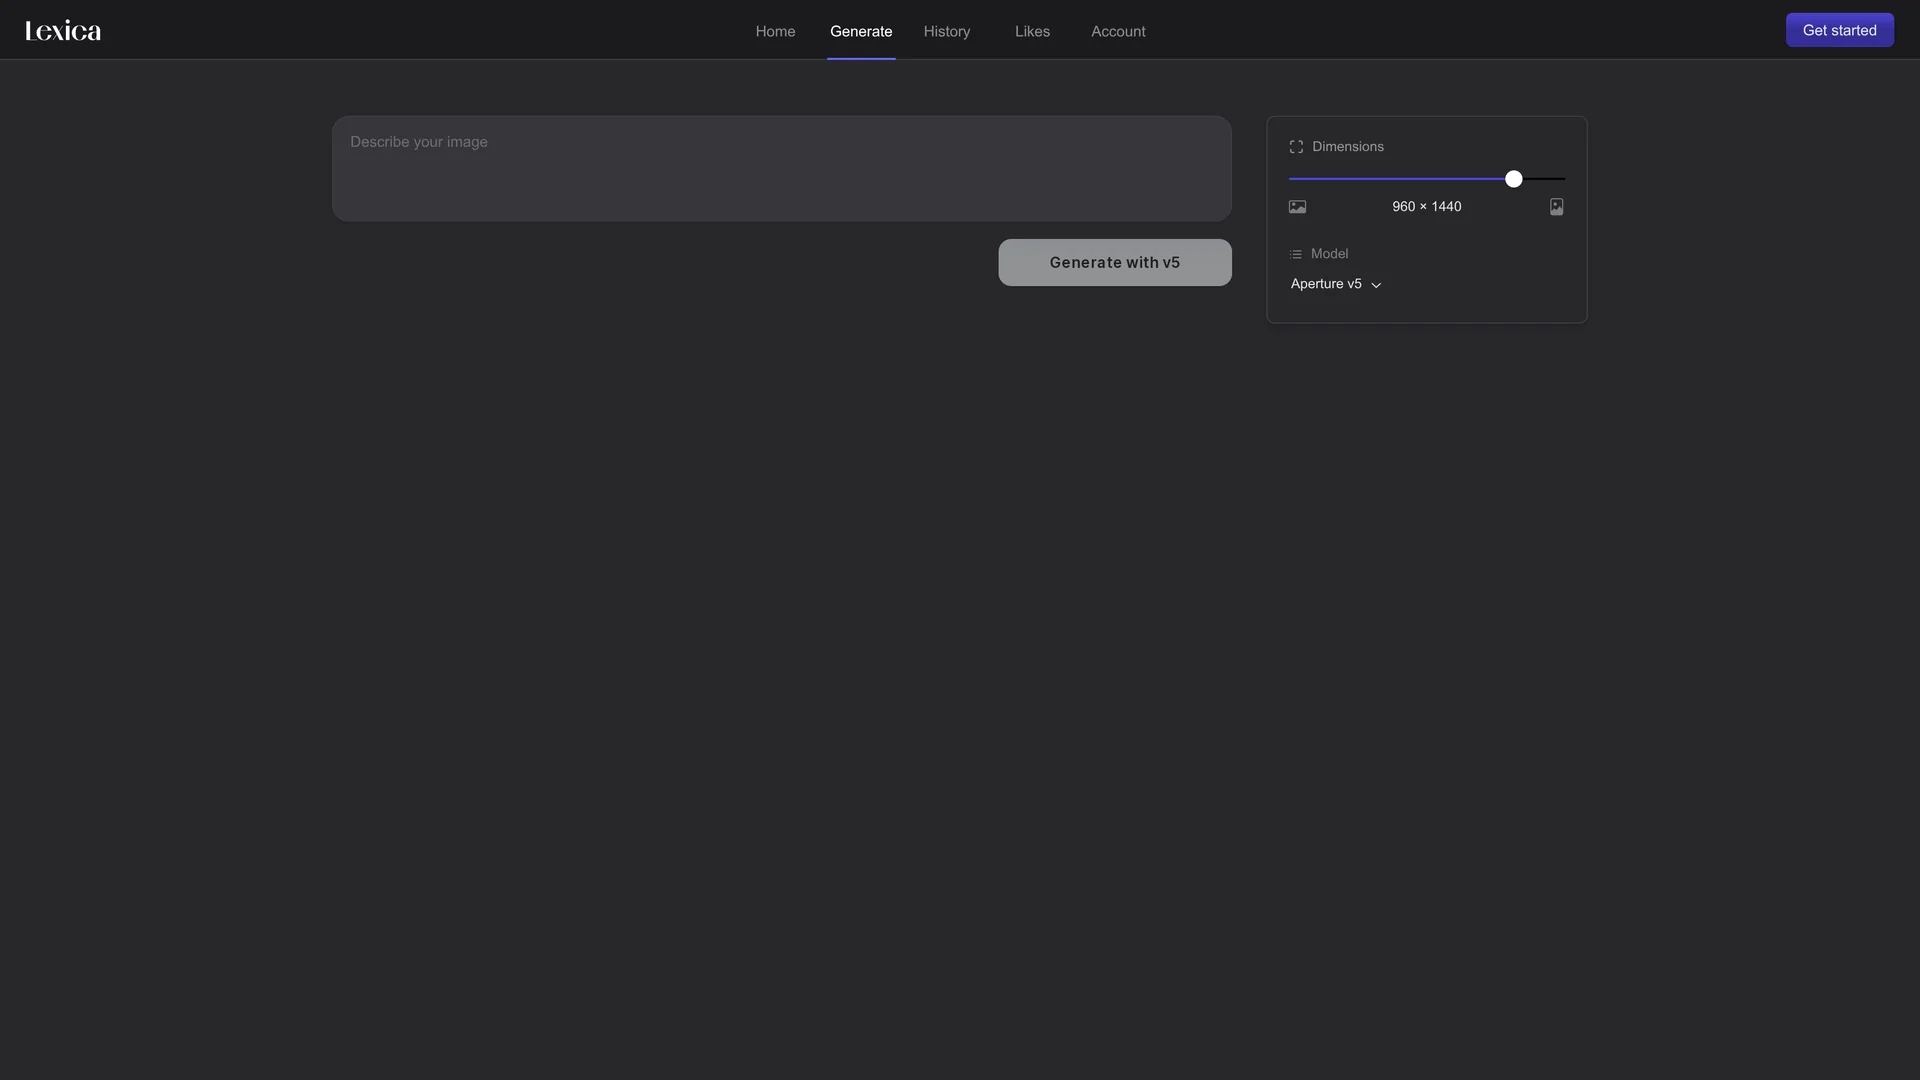Go to the Likes tab
The image size is (1920, 1080).
tap(1032, 31)
